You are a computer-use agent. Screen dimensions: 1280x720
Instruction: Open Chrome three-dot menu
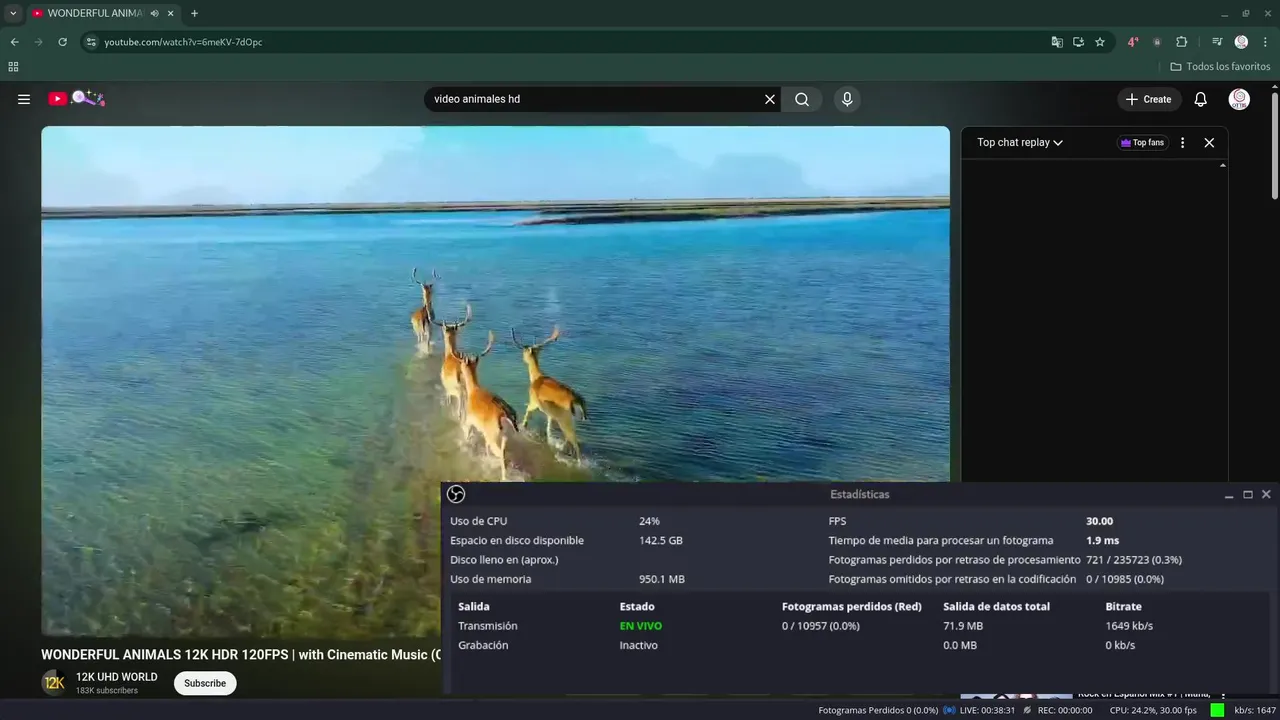pos(1263,42)
